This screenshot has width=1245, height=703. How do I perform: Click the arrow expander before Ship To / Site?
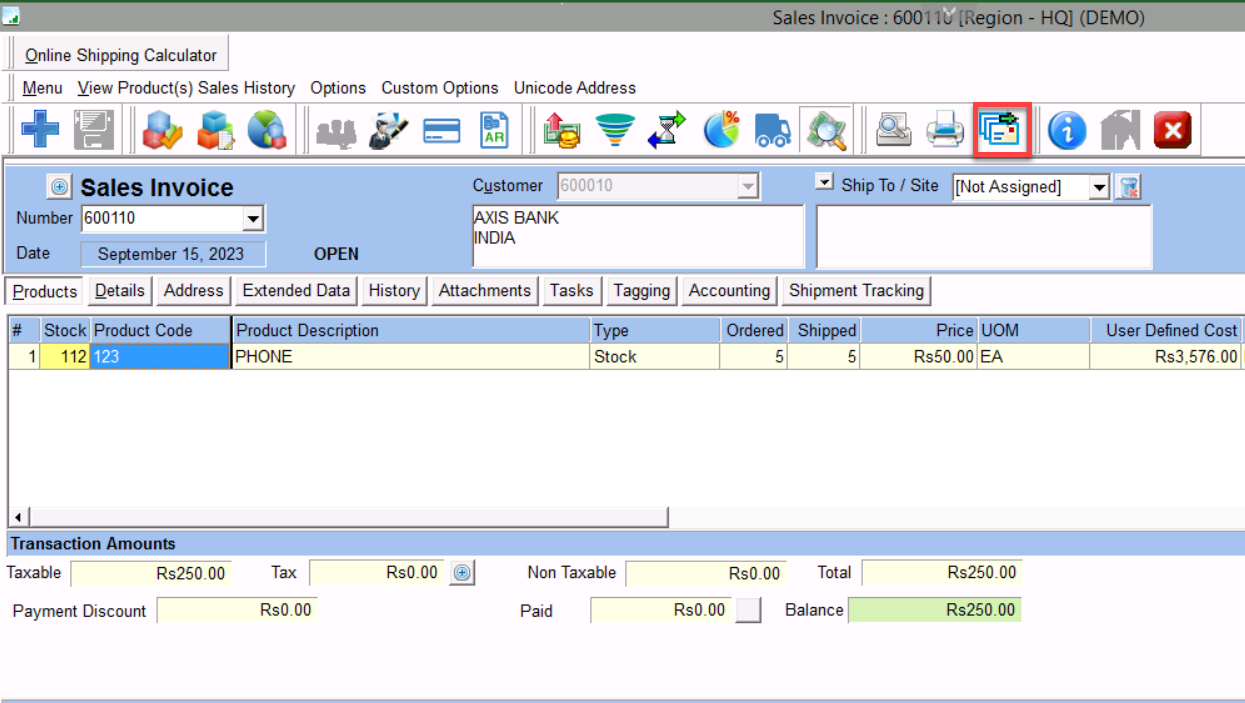(x=824, y=182)
